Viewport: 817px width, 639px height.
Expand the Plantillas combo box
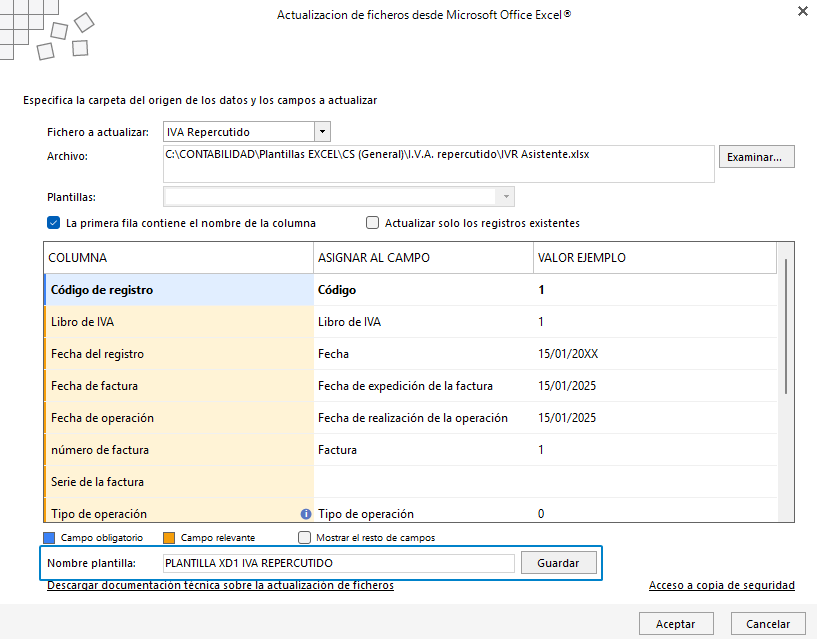coord(506,196)
